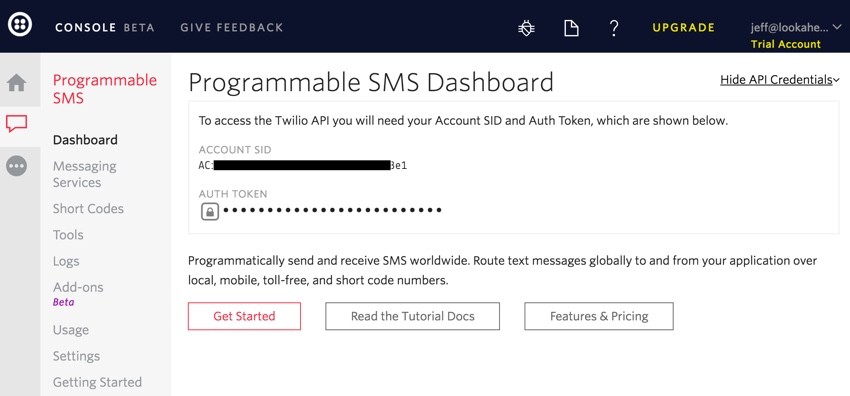Screen dimensions: 850x396
Task: Open the jeff@lookahe... account dropdown
Action: pyautogui.click(x=796, y=27)
